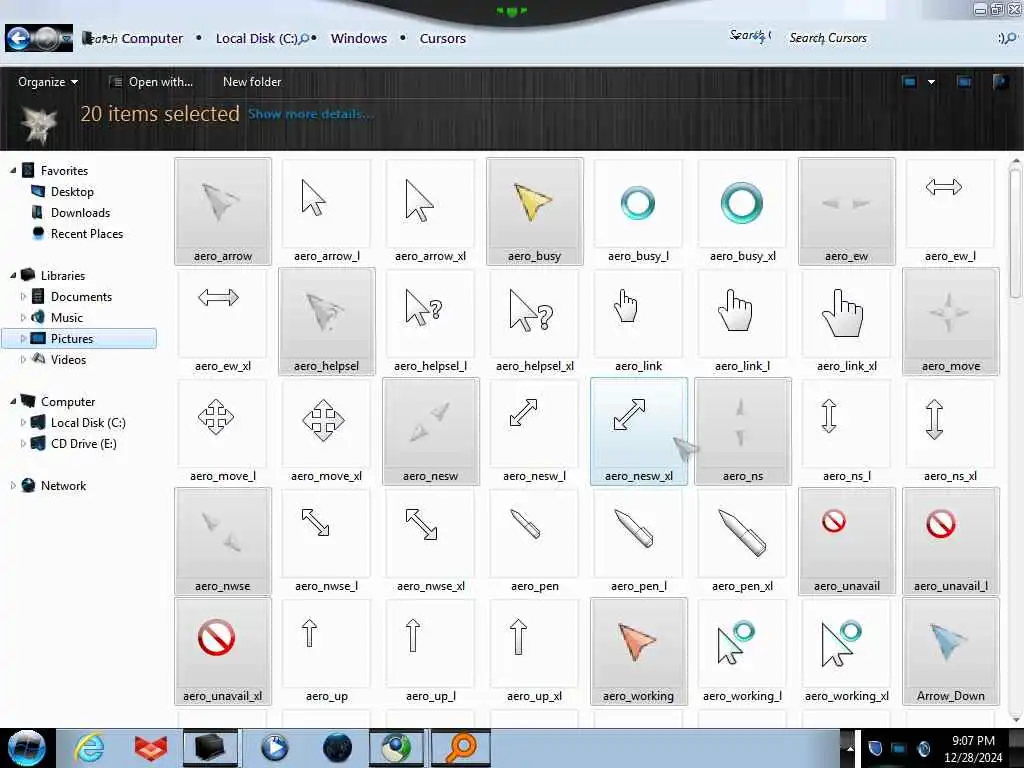The image size is (1024, 768).
Task: Select the aero_pen cursor file
Action: point(534,541)
